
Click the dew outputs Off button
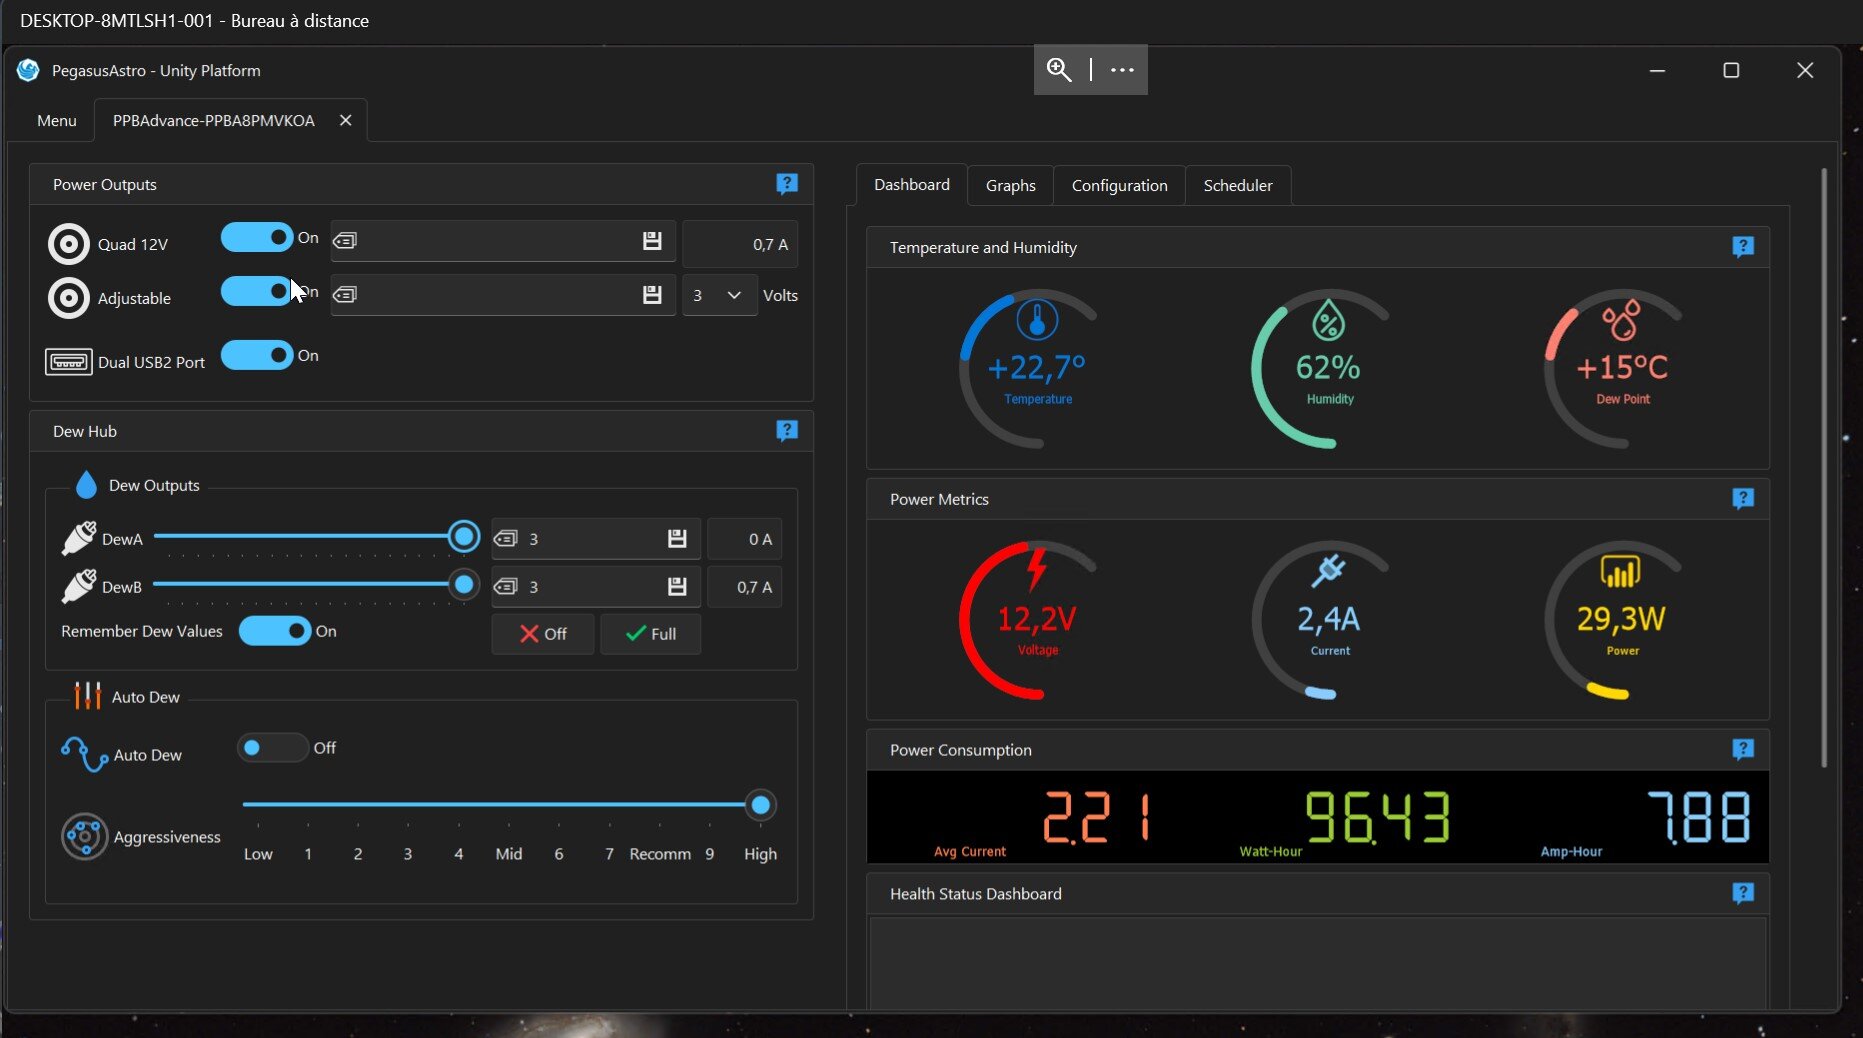tap(543, 634)
